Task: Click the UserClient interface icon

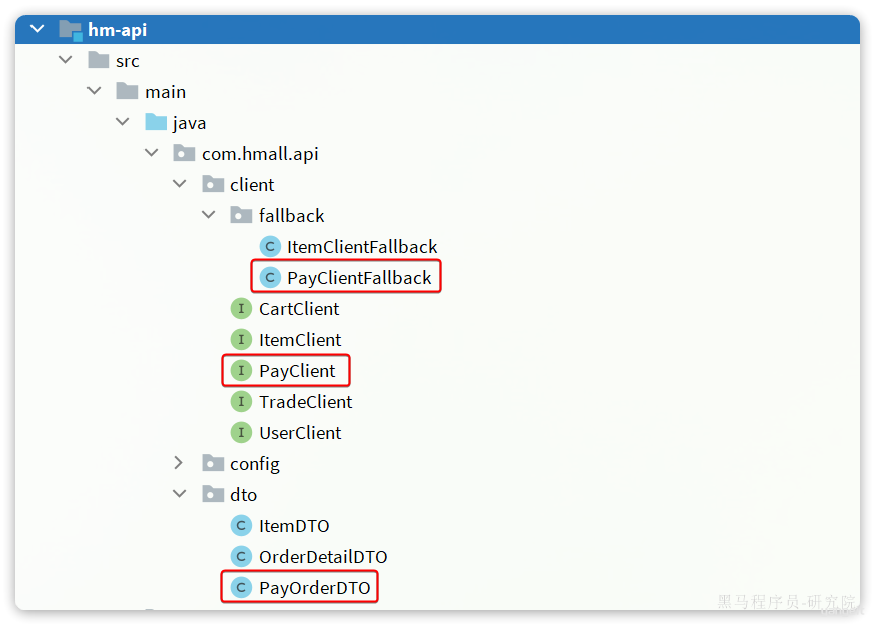Action: pyautogui.click(x=241, y=432)
